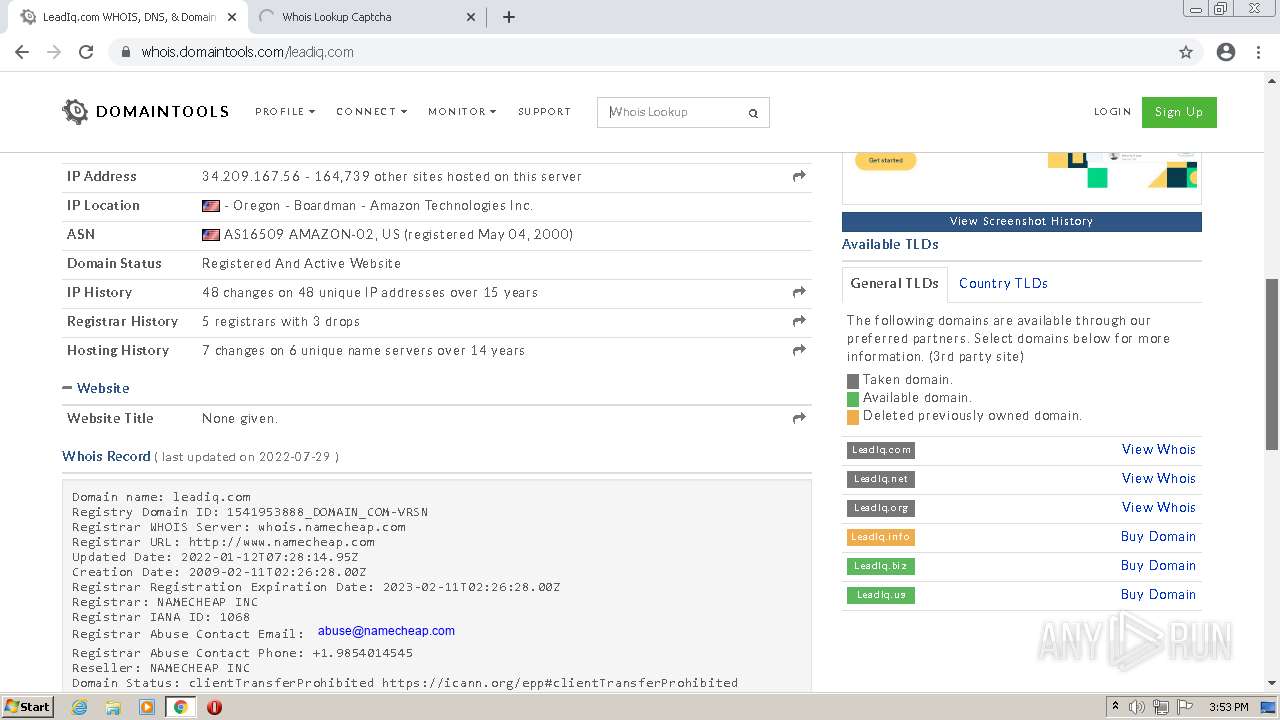Click the scrollbar down arrow
The width and height of the screenshot is (1280, 720).
coord(1272,684)
